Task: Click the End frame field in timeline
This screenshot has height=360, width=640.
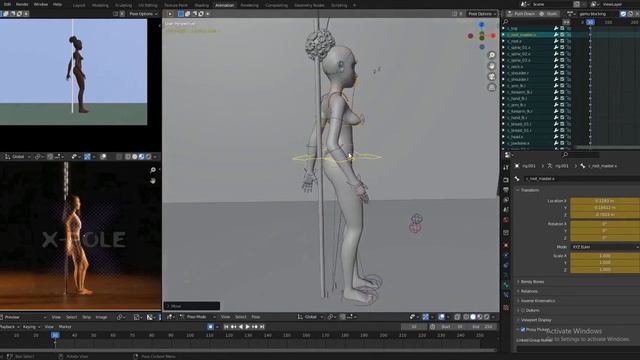Action: pos(482,327)
